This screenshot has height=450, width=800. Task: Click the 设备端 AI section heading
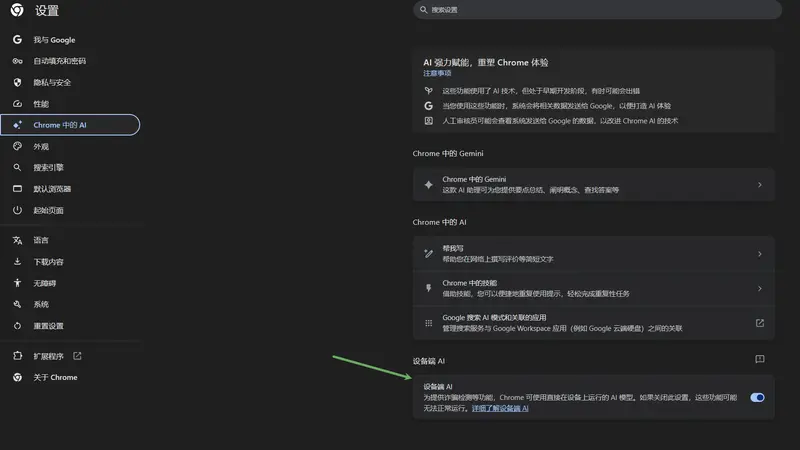coord(429,361)
